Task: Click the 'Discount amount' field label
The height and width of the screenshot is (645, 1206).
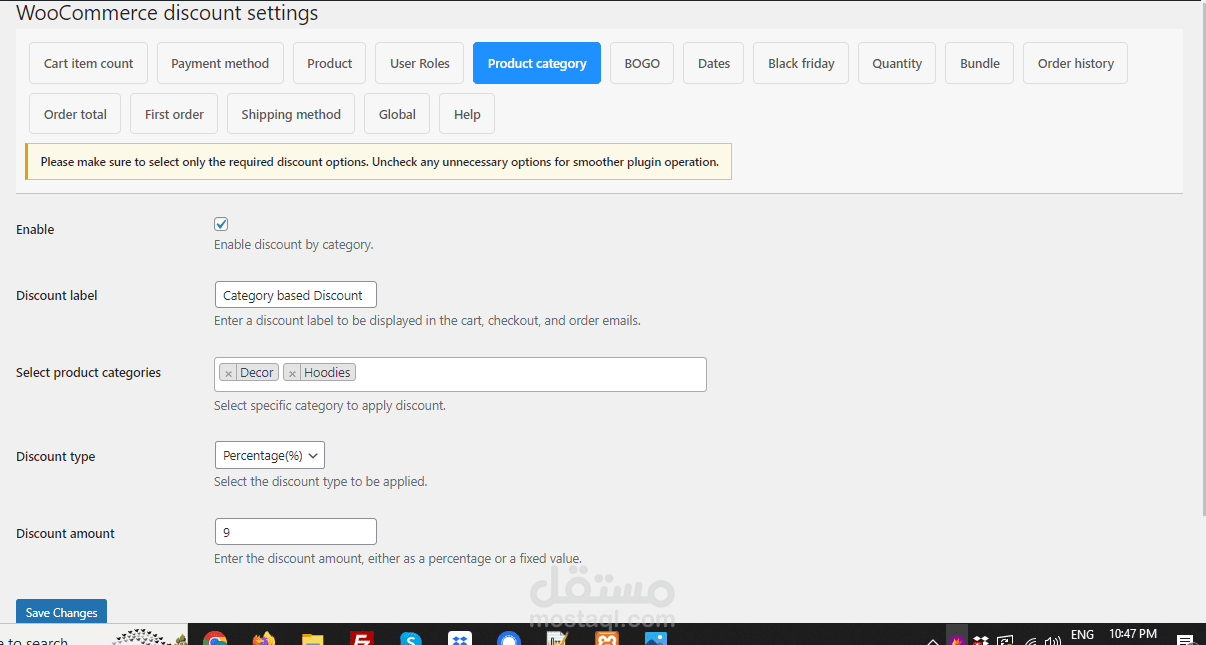Action: pyautogui.click(x=65, y=533)
